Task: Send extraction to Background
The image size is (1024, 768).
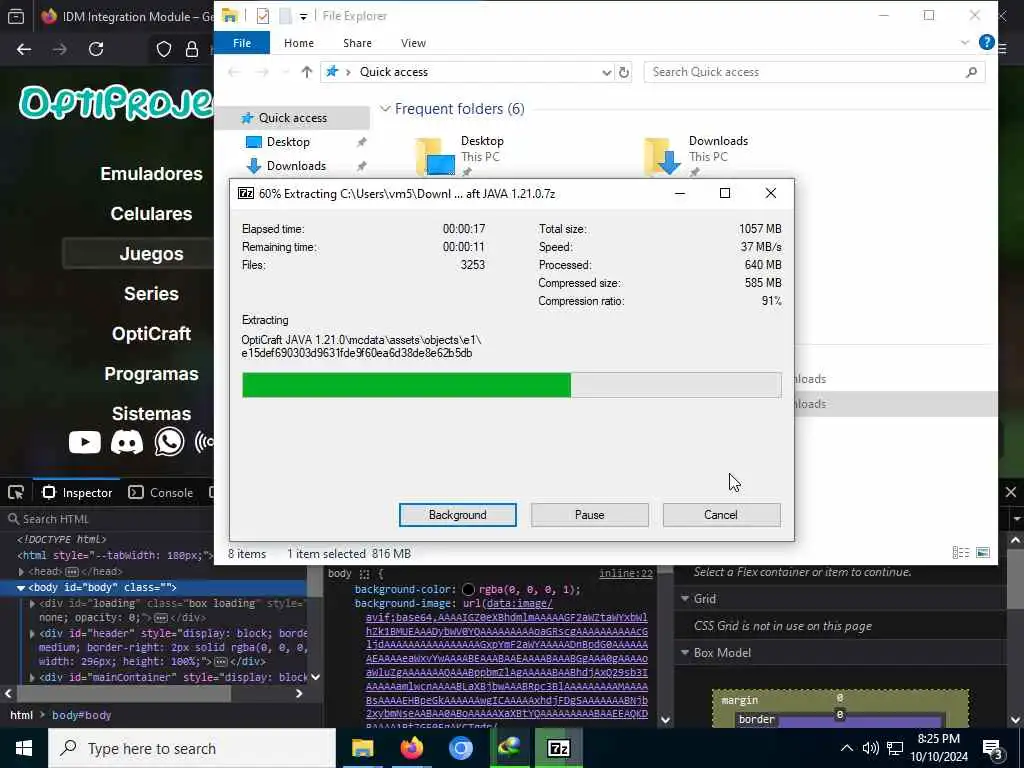Action: [x=457, y=515]
